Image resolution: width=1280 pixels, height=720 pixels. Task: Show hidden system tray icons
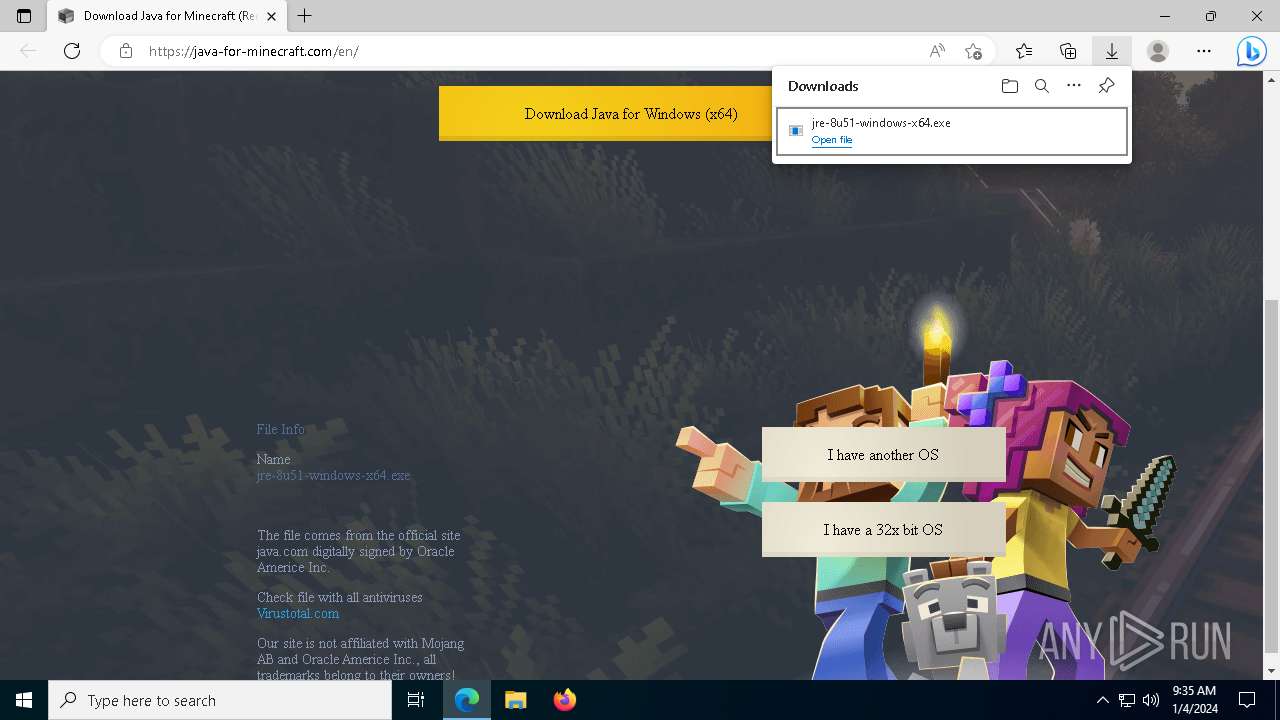1102,700
